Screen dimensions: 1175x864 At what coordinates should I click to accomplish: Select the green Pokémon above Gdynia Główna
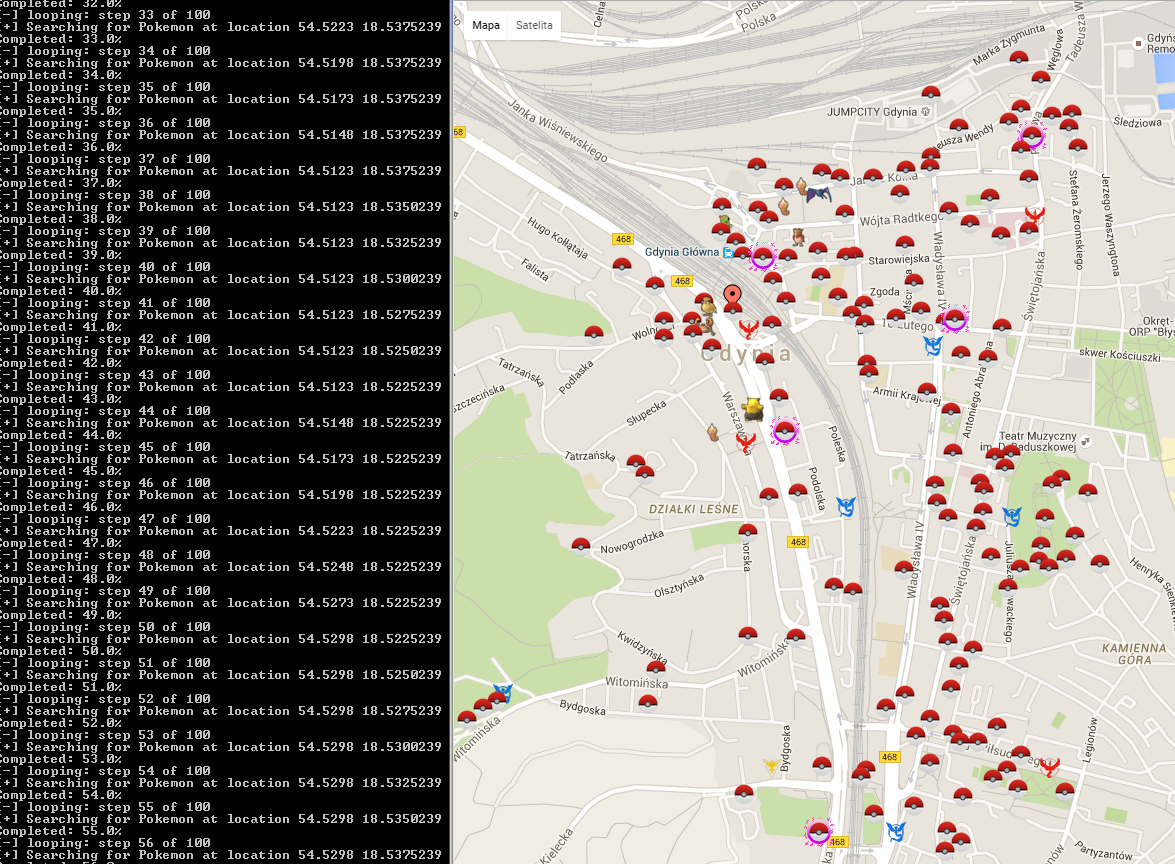pyautogui.click(x=724, y=222)
